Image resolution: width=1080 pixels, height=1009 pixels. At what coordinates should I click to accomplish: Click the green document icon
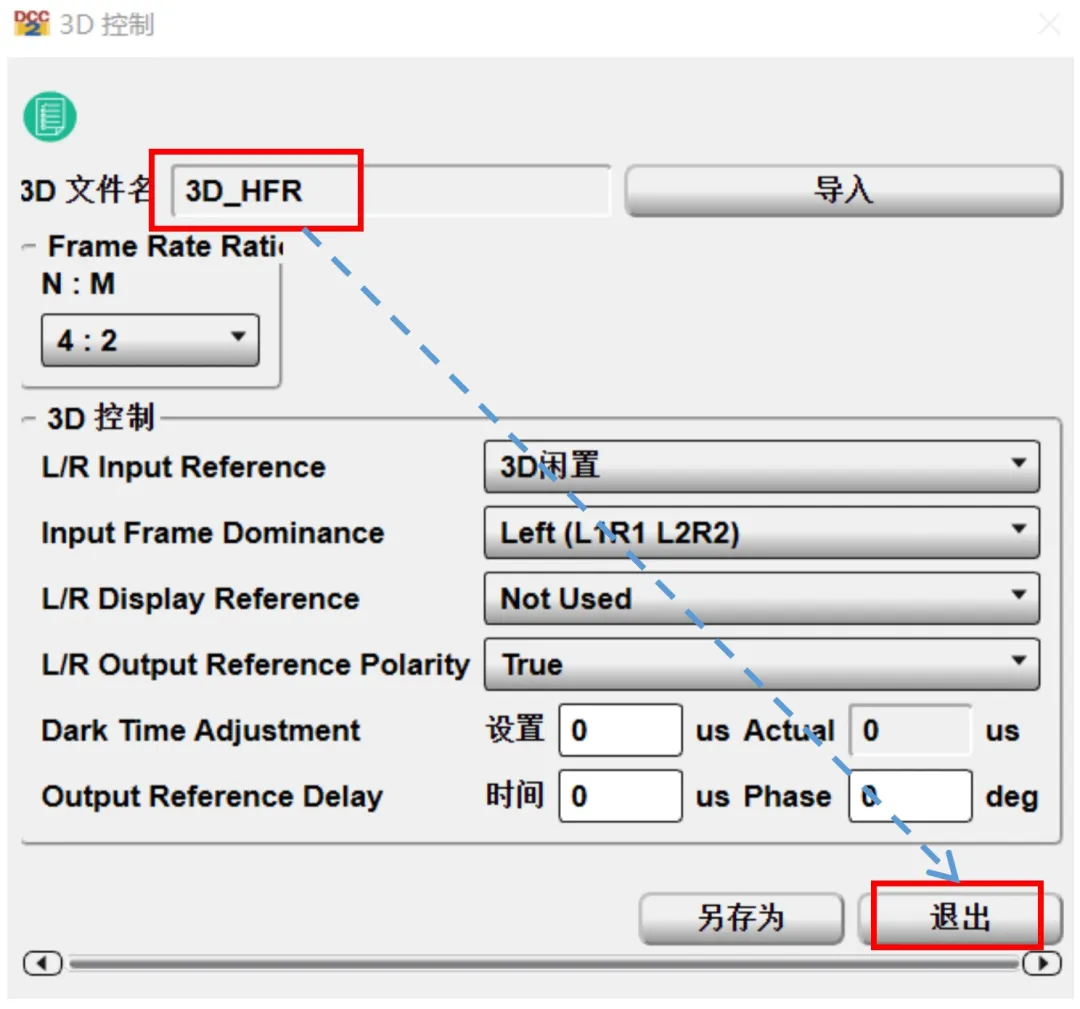(50, 116)
